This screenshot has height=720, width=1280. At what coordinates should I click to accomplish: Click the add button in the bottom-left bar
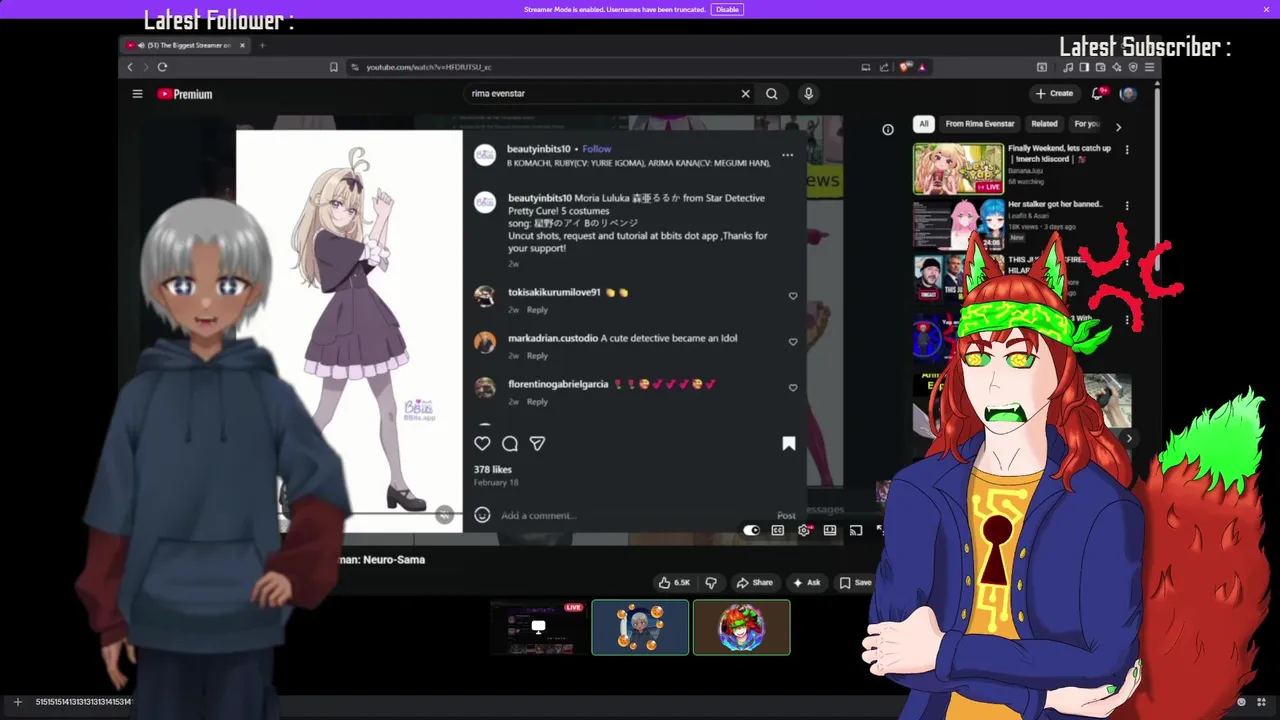(x=17, y=702)
